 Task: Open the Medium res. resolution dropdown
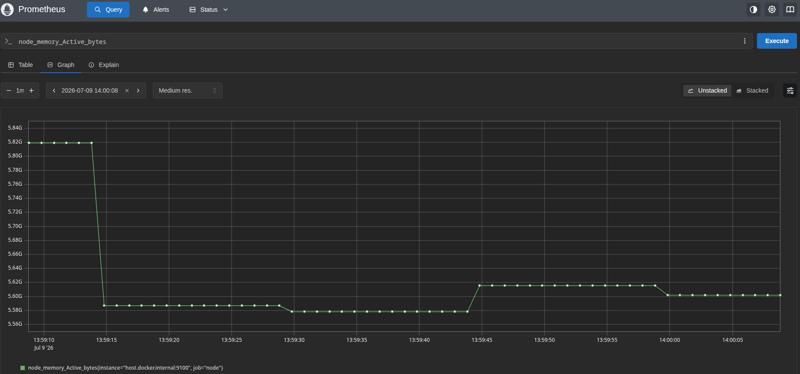[x=187, y=90]
